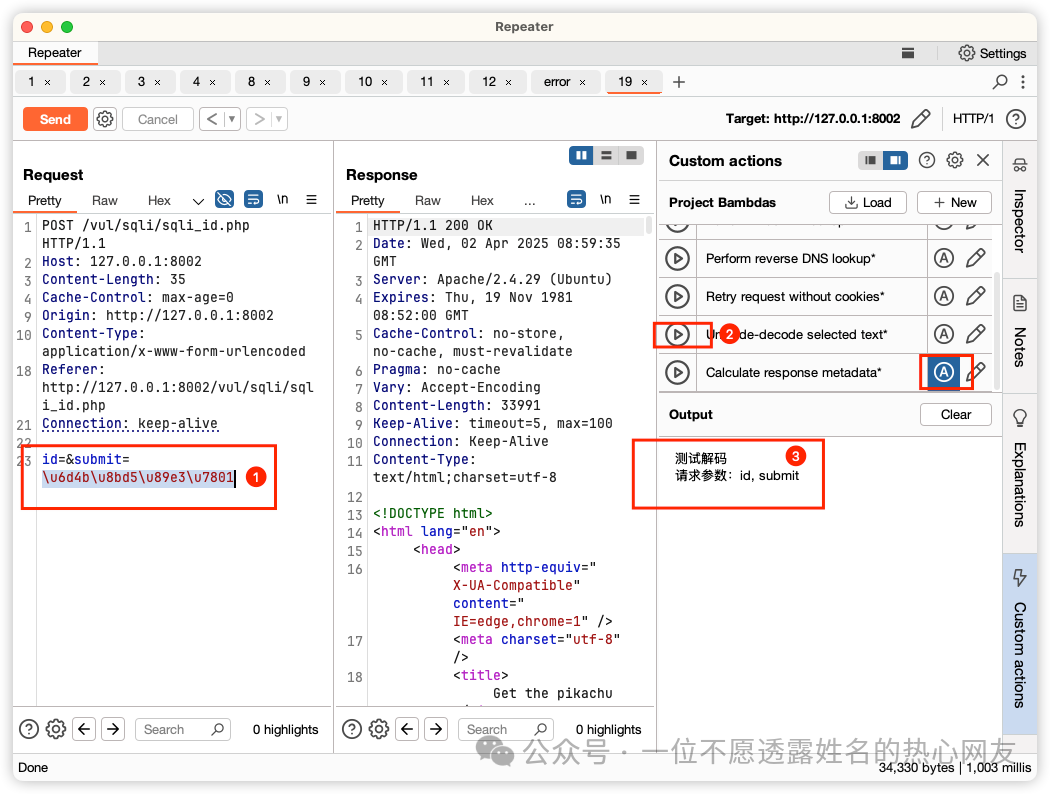Select the Repeater tab named error
Image resolution: width=1050 pixels, height=794 pixels.
click(x=557, y=82)
